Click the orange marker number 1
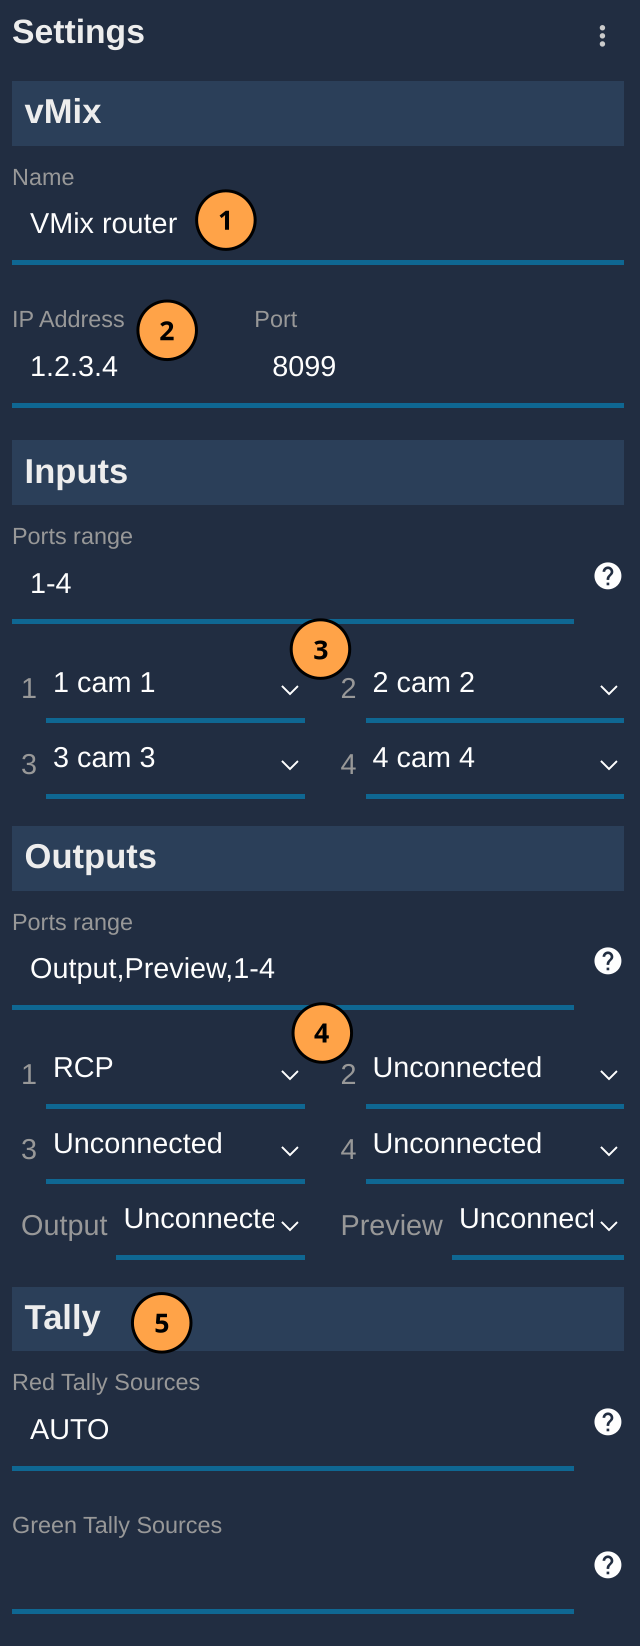 tap(225, 220)
